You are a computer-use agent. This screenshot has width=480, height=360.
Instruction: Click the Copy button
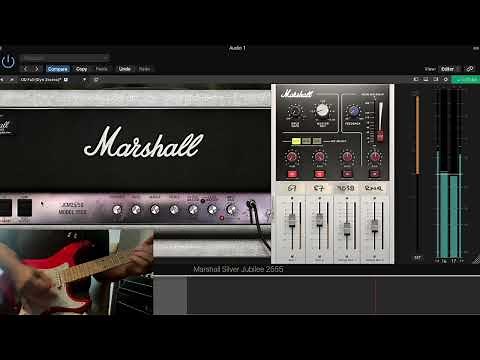81,69
